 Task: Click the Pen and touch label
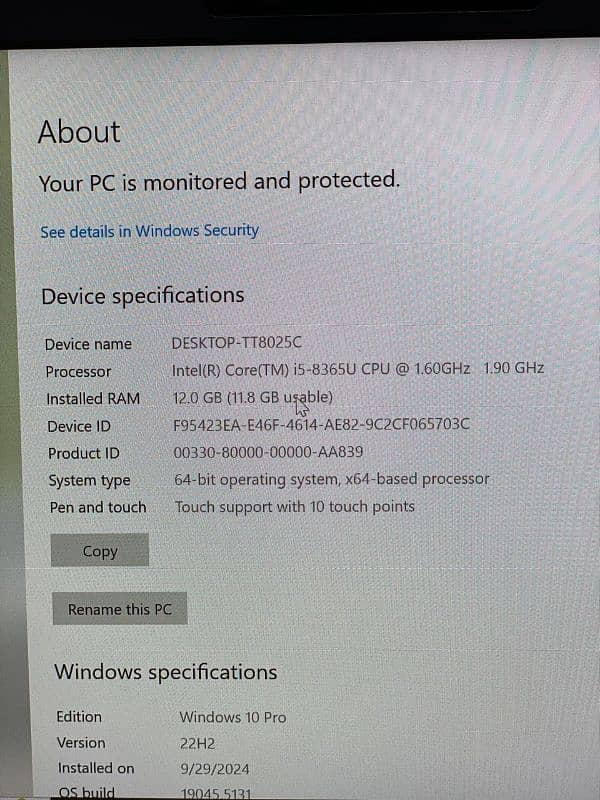pyautogui.click(x=98, y=507)
